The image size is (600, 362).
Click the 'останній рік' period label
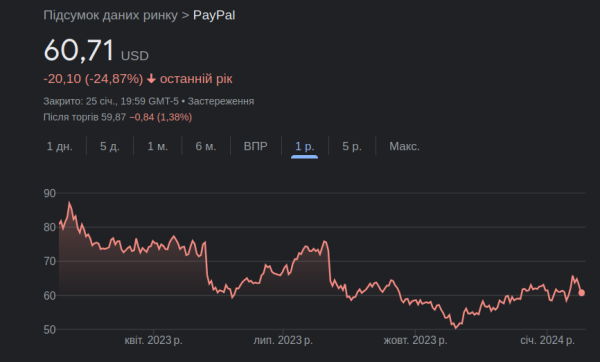pyautogui.click(x=196, y=79)
